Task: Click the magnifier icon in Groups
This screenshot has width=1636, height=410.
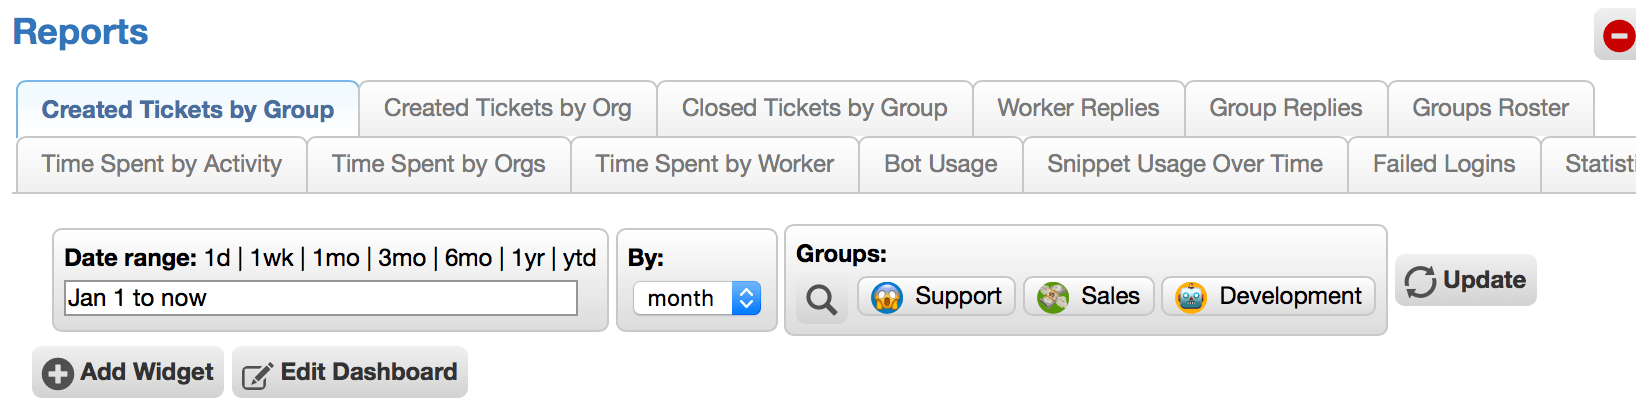Action: click(x=821, y=299)
